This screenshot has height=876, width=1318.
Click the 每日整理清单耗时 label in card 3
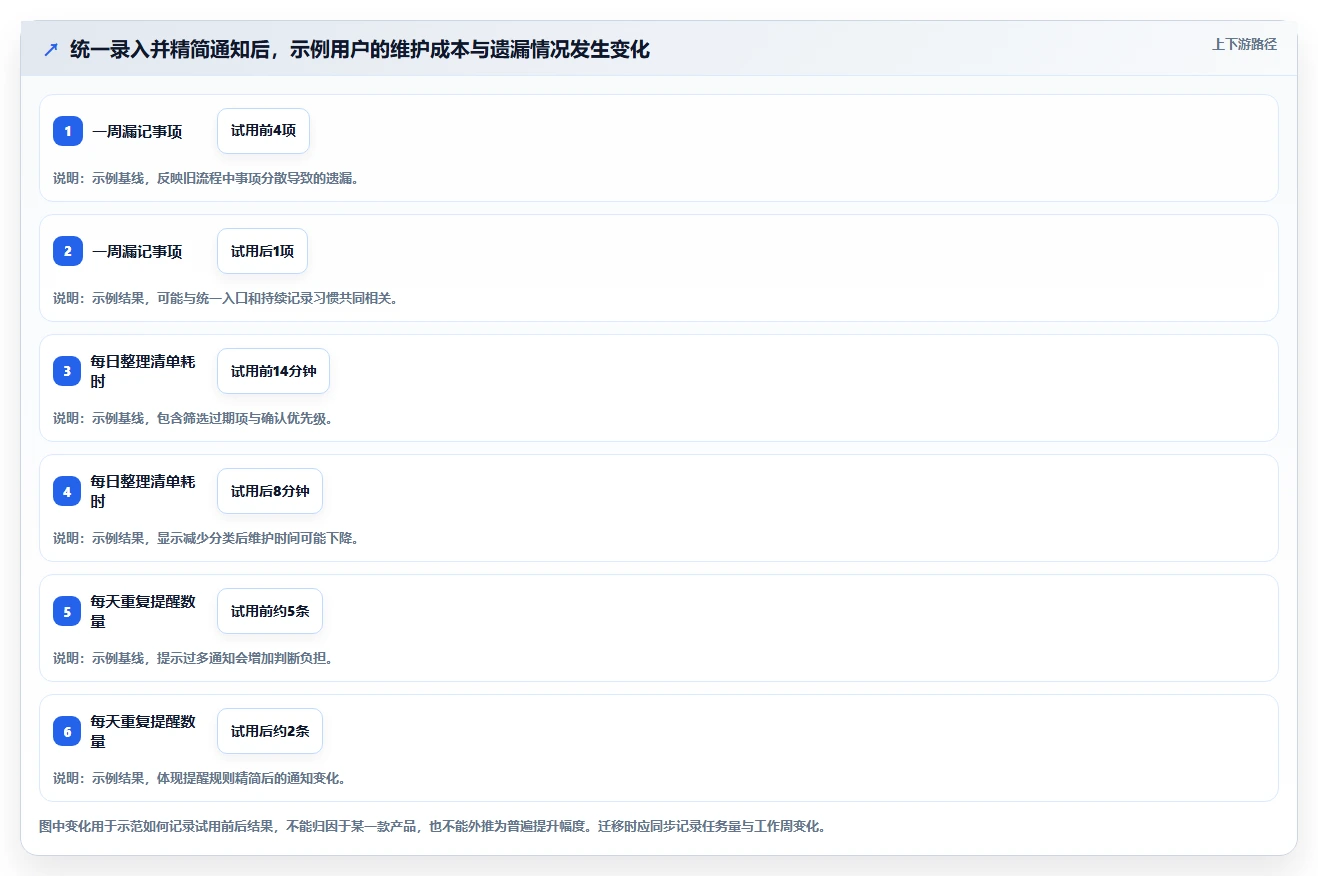point(143,371)
